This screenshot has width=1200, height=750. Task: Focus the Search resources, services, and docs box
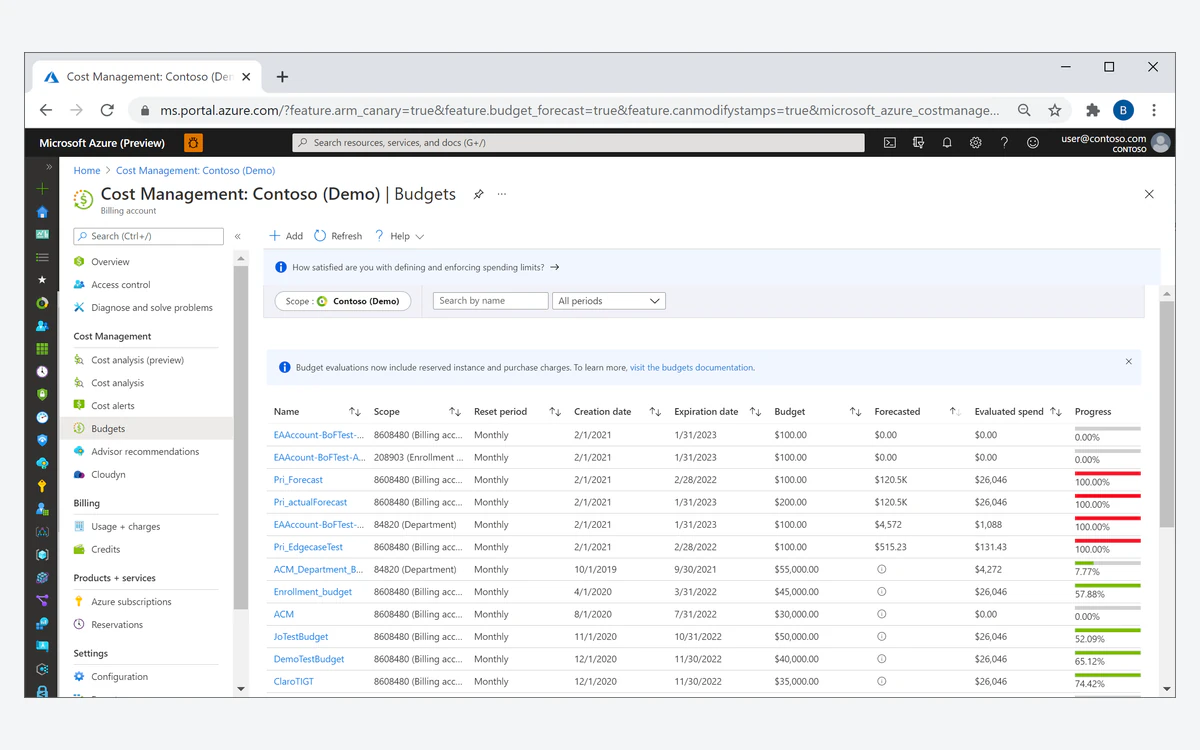[x=579, y=143]
